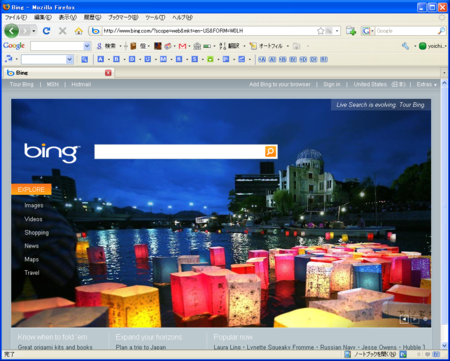Viewport: 450px width, 361px height.
Task: Expand the Google Toolbar search box dropdown
Action: point(87,46)
